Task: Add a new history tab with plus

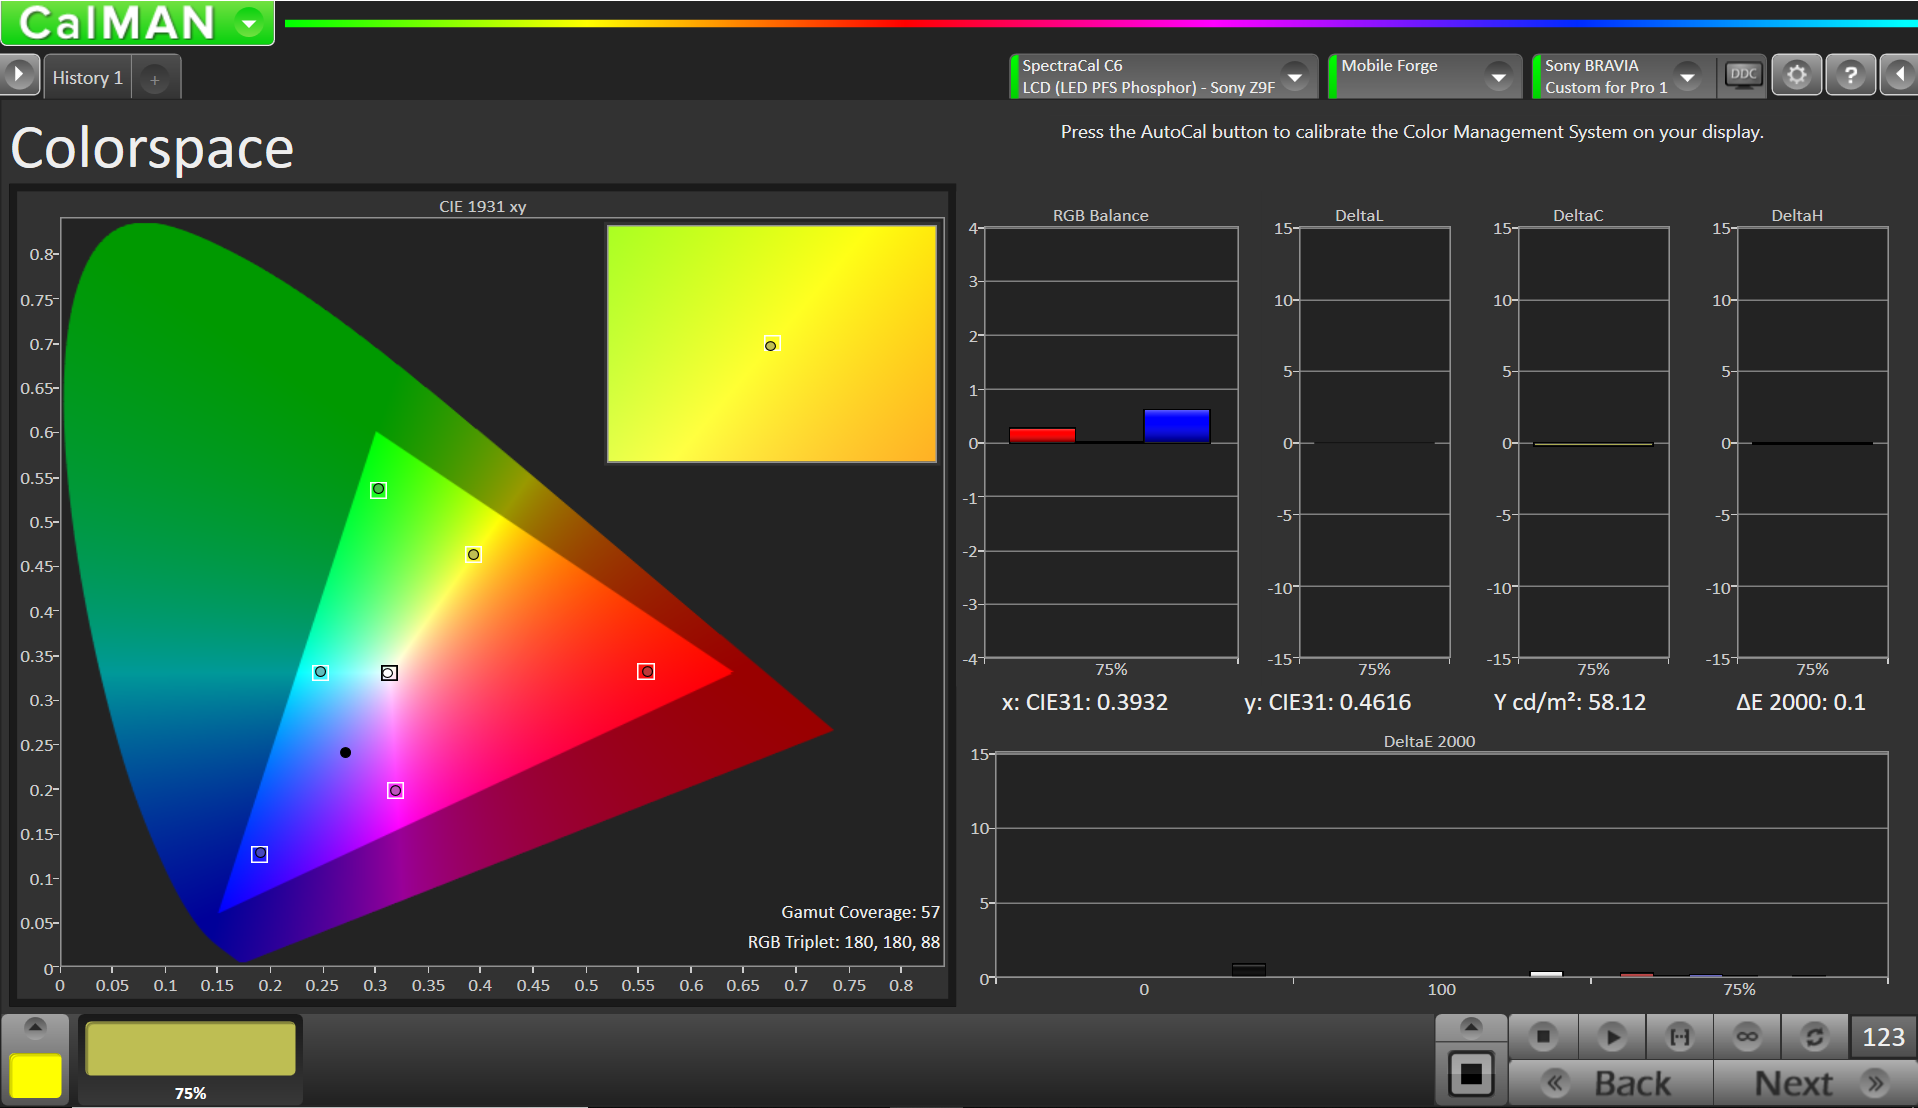Action: [155, 80]
